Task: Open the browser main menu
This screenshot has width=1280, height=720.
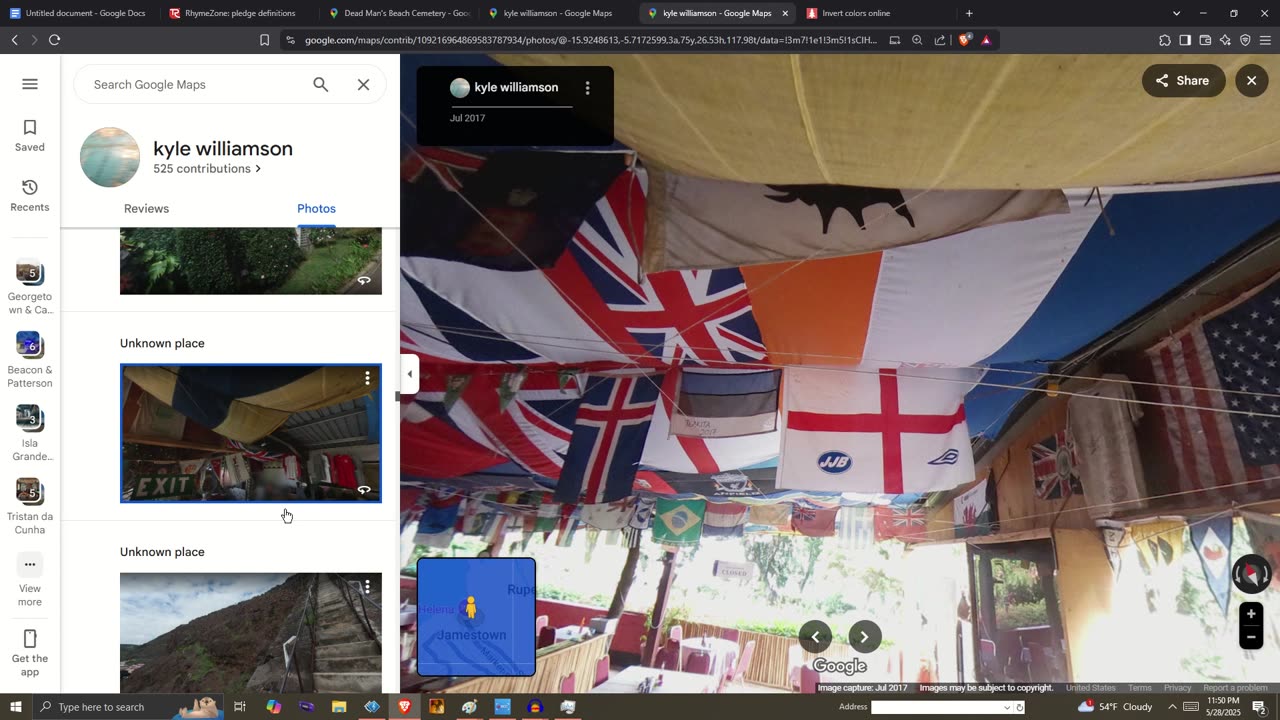Action: [1265, 40]
